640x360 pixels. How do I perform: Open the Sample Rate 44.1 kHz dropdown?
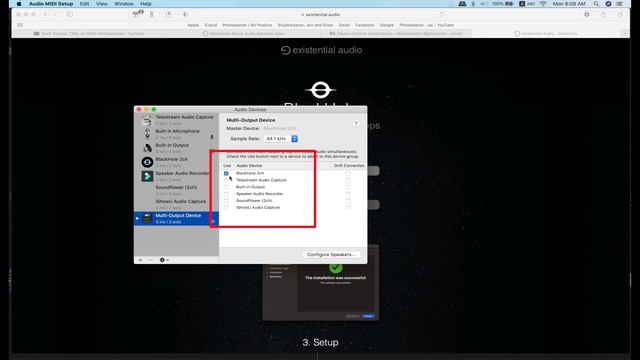(281, 139)
